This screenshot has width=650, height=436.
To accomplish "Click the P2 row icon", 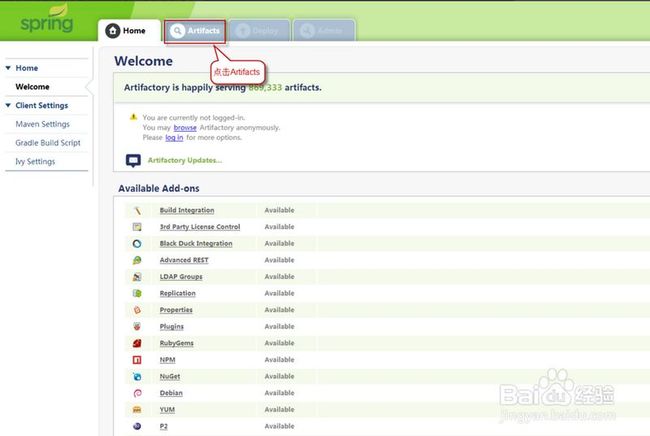I will pos(137,426).
